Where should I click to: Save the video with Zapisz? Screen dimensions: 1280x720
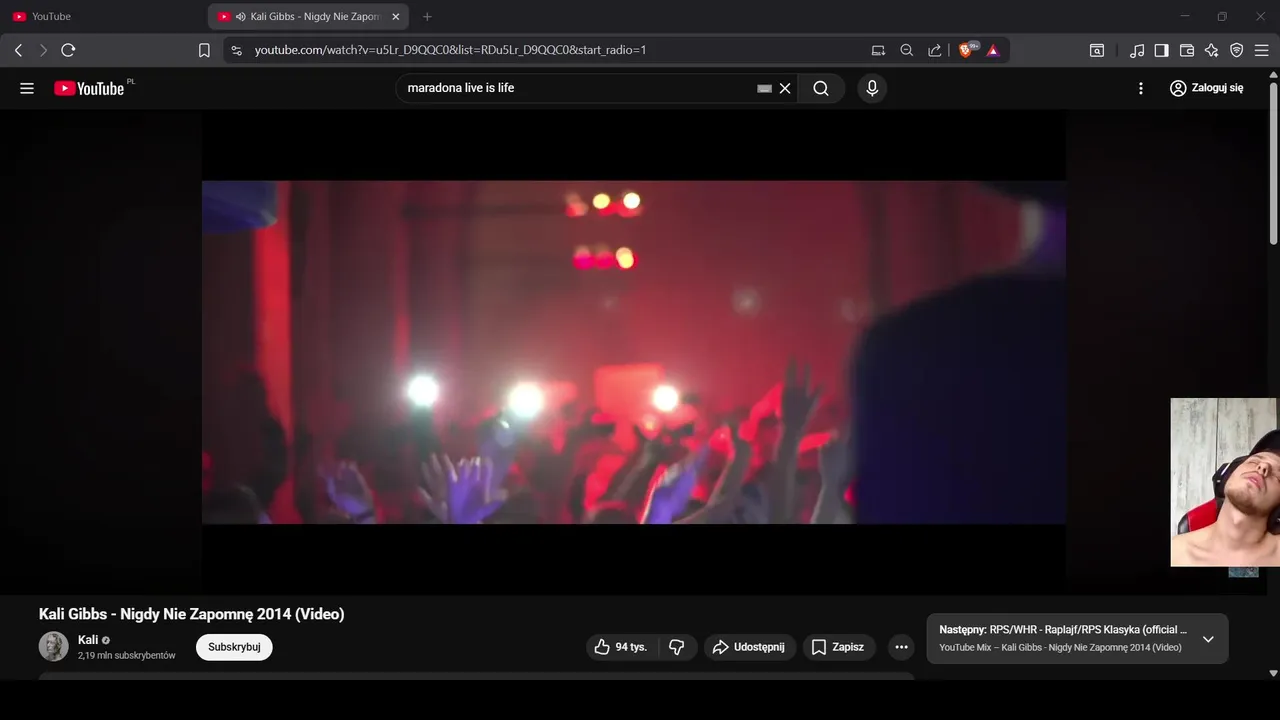838,647
